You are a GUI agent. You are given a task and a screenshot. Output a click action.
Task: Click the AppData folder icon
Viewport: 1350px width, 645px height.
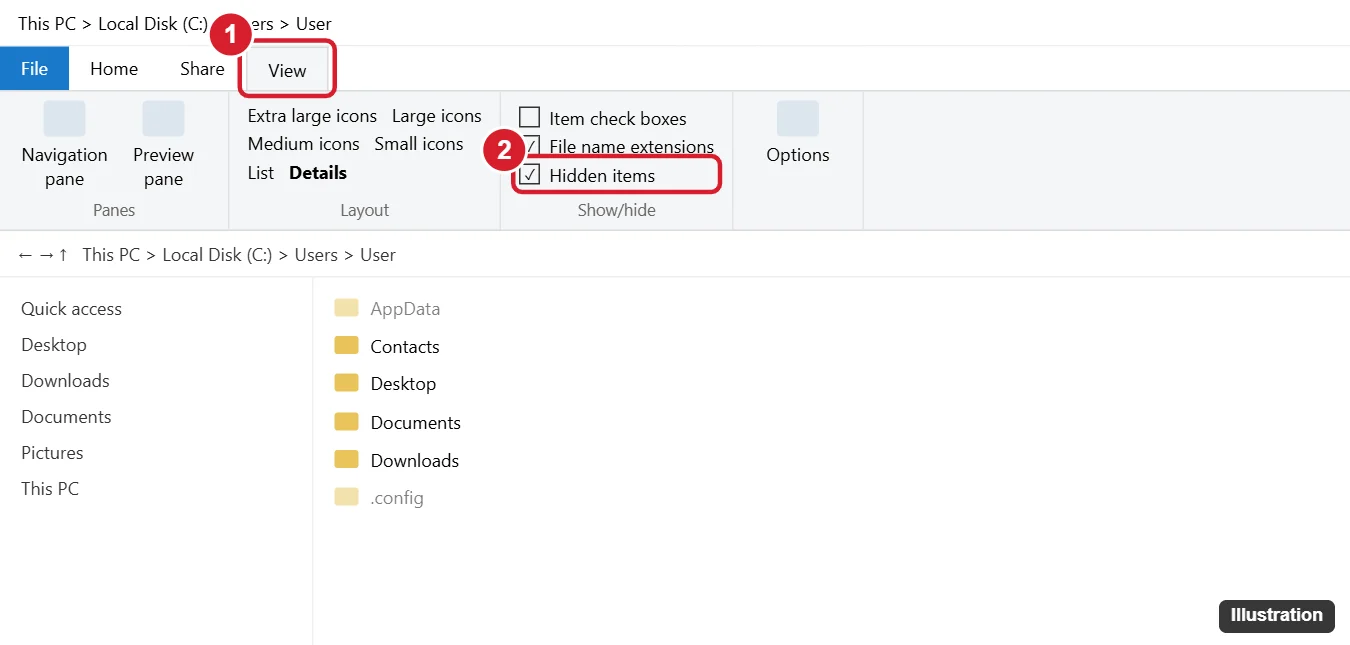click(x=346, y=307)
